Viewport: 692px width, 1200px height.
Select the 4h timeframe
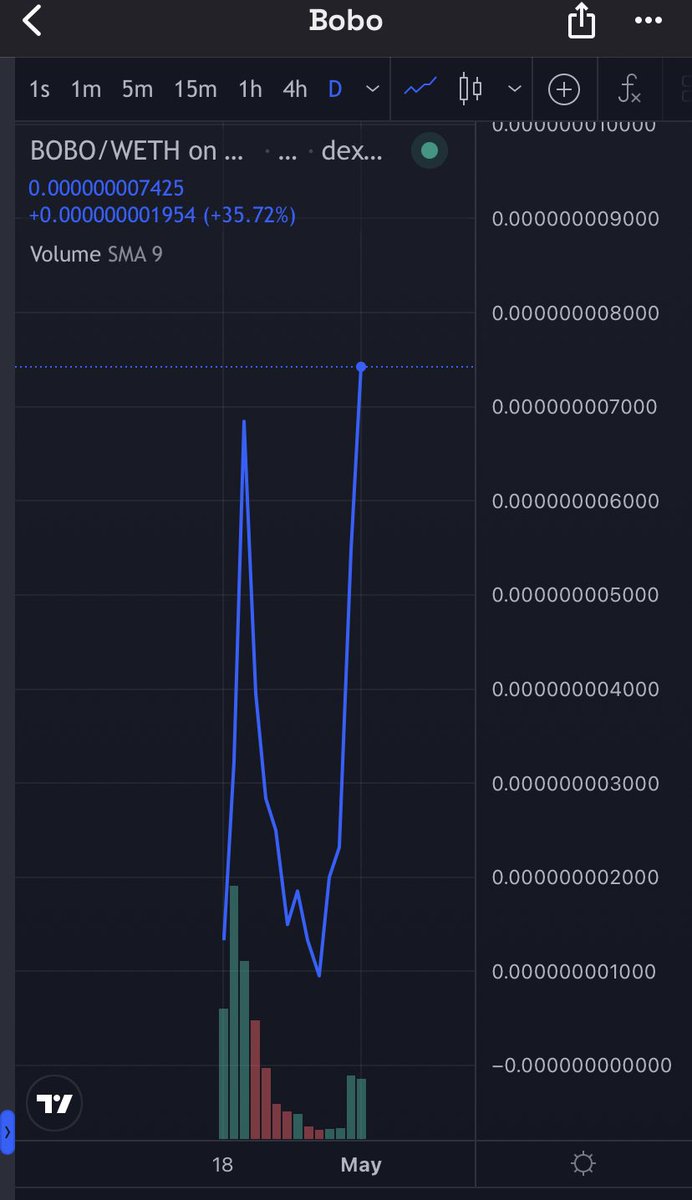point(295,89)
